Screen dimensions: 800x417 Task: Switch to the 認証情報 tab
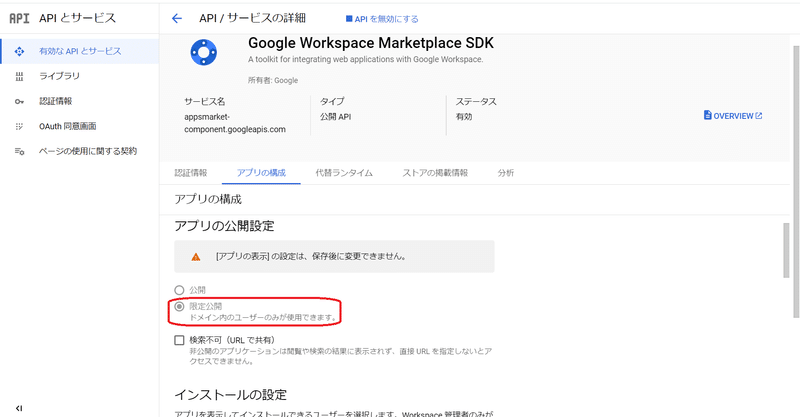tap(191, 173)
